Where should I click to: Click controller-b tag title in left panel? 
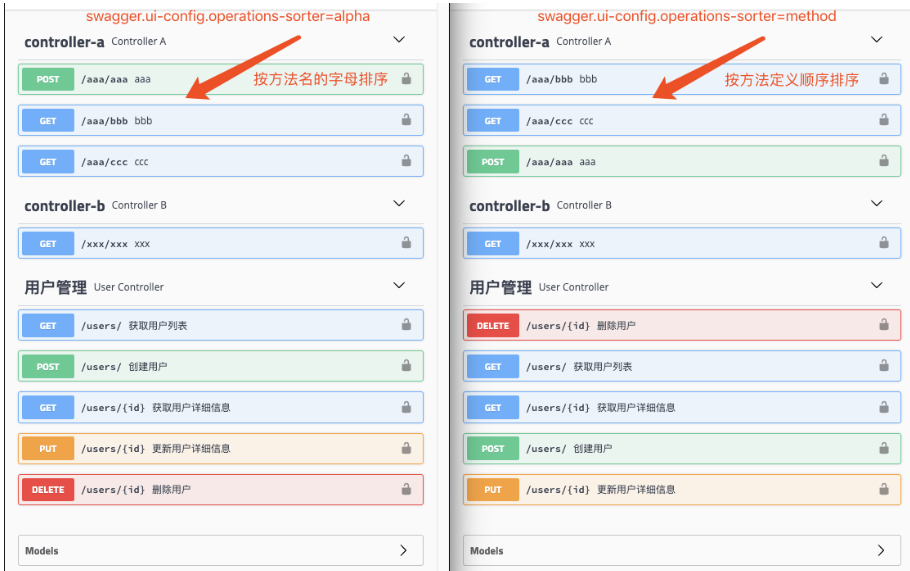[x=64, y=205]
